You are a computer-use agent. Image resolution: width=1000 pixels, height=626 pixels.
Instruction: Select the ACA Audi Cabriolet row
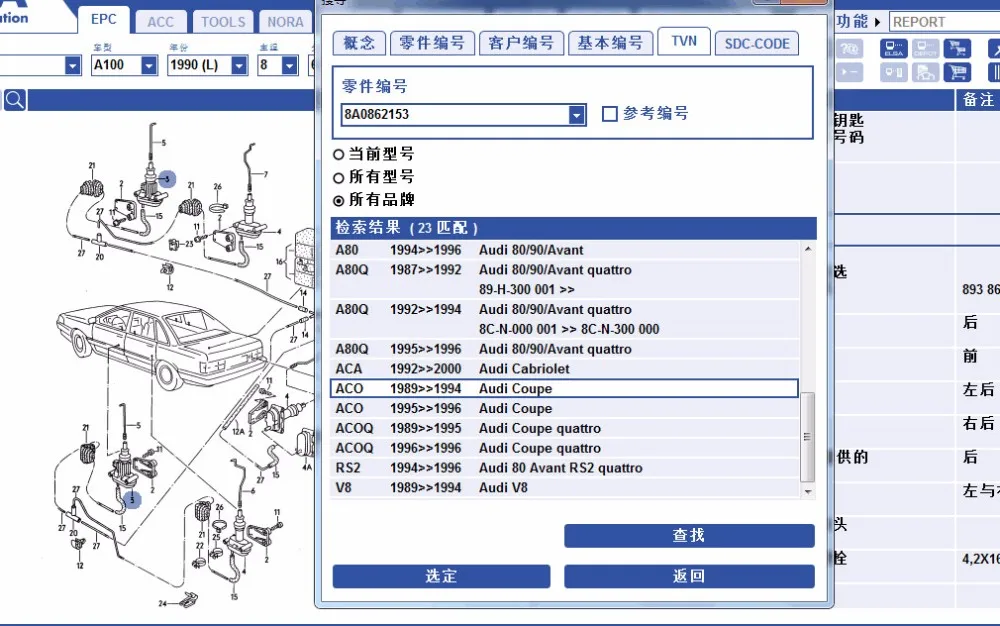click(x=565, y=368)
